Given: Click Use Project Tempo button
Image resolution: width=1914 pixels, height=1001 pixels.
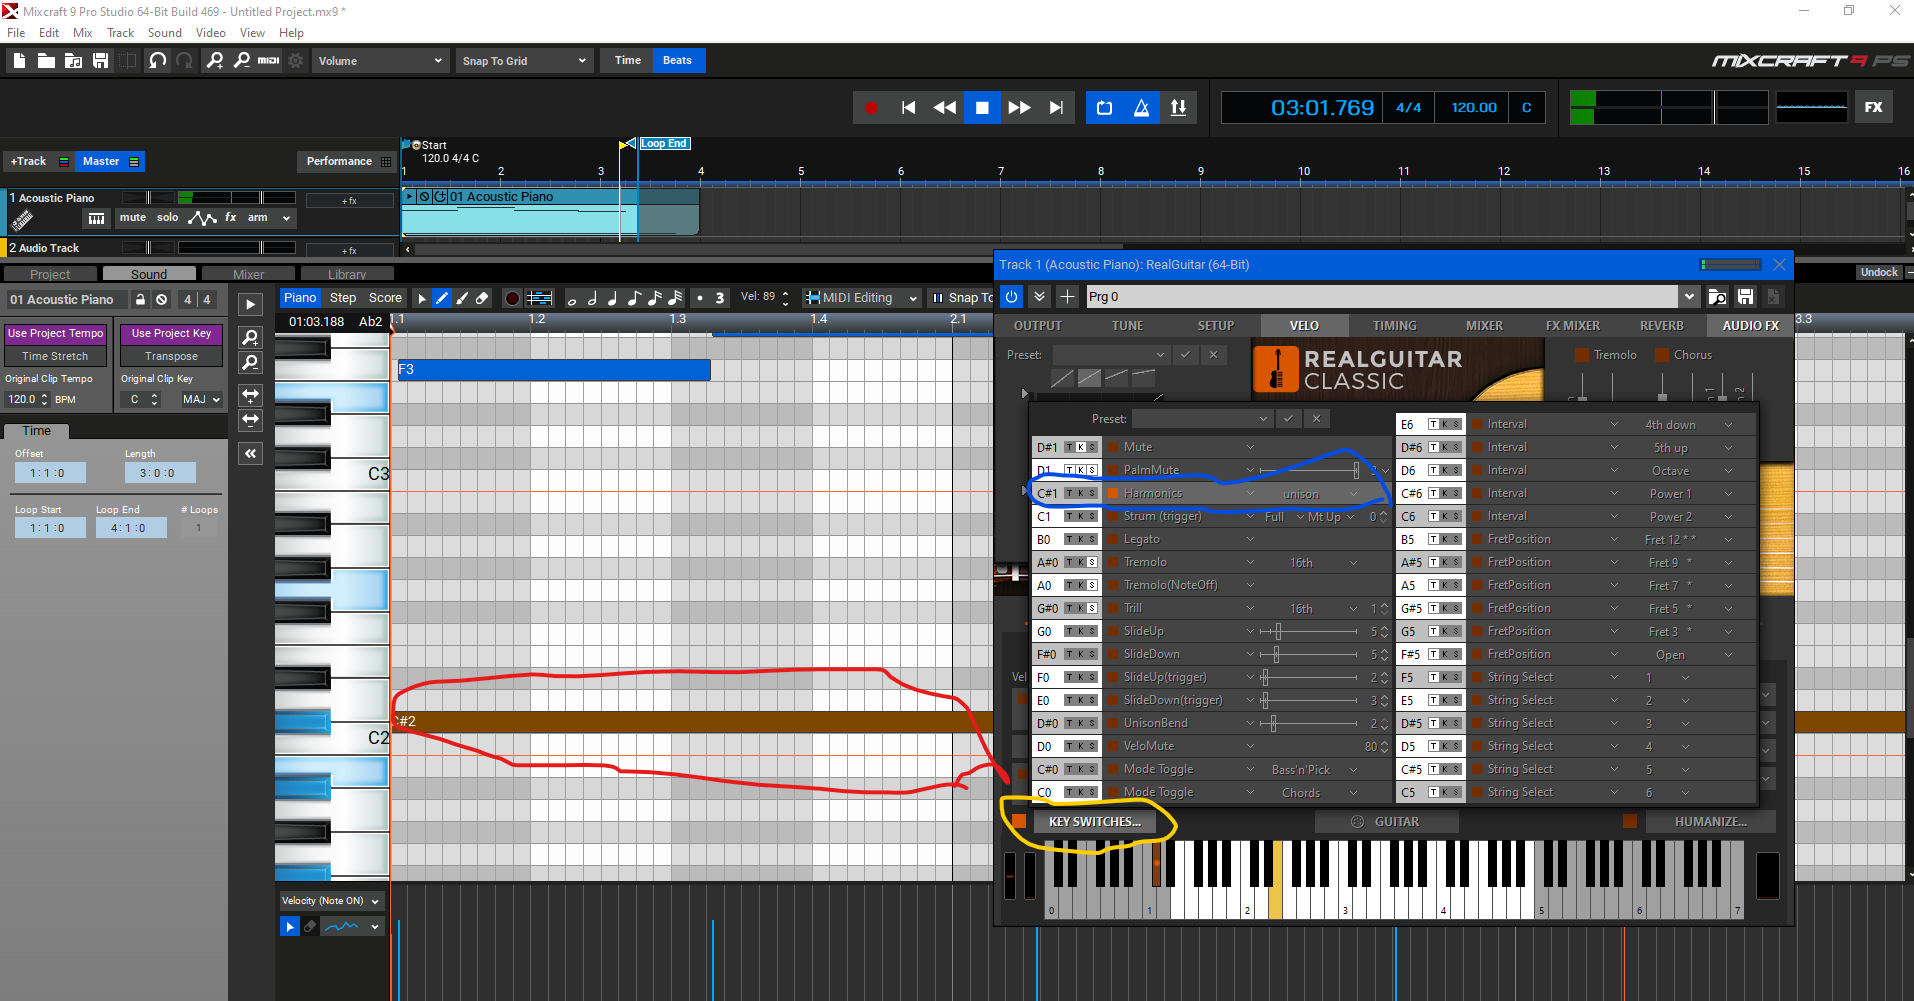Looking at the screenshot, I should pyautogui.click(x=56, y=334).
